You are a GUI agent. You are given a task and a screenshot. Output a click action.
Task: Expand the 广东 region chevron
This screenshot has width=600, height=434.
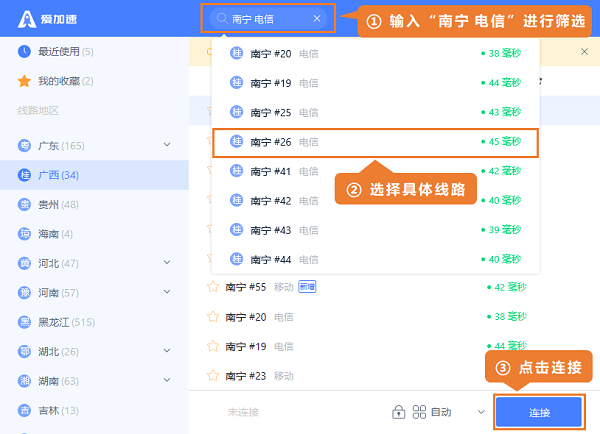click(167, 145)
